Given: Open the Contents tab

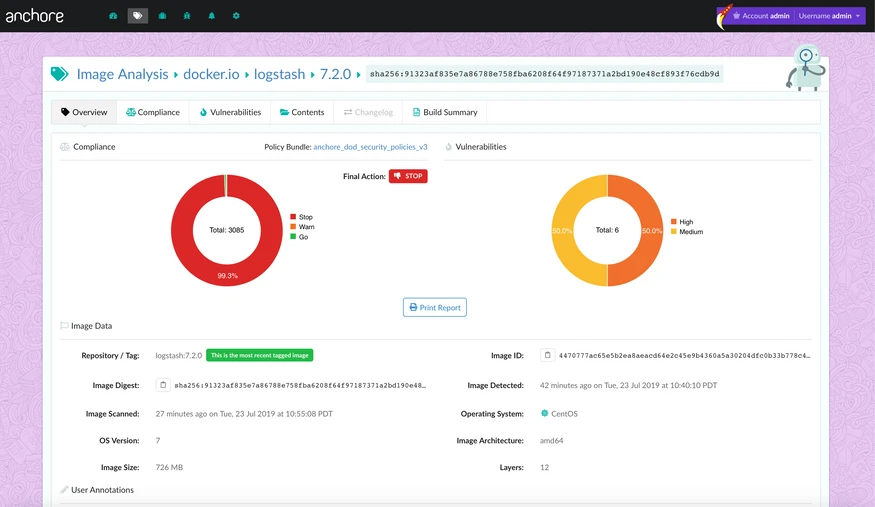Looking at the screenshot, I should pos(302,112).
